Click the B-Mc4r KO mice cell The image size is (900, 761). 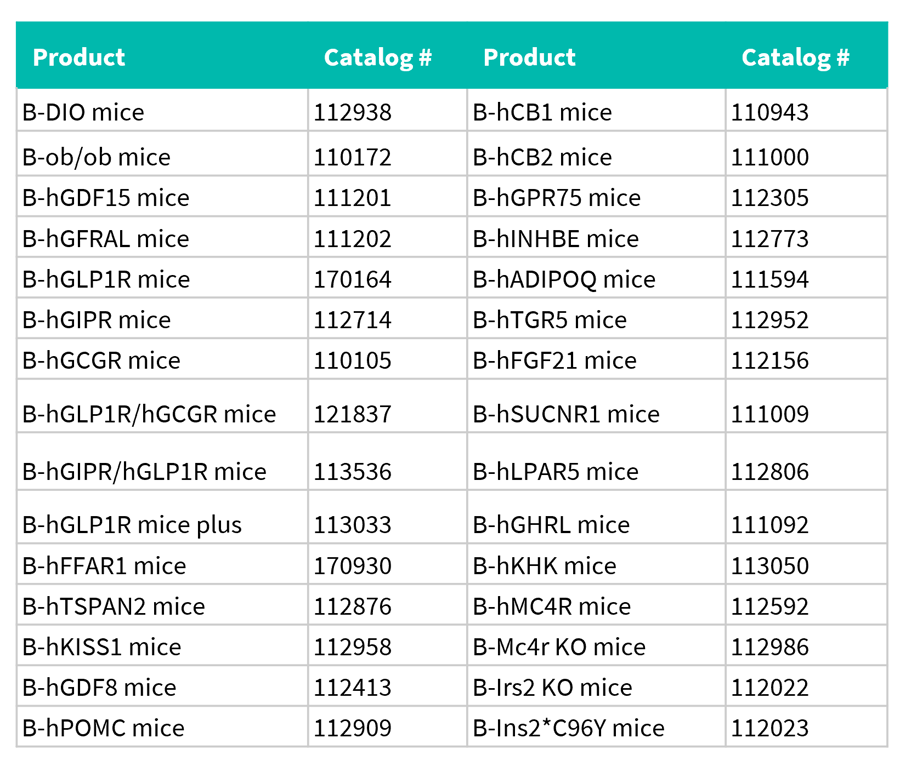[x=596, y=646]
